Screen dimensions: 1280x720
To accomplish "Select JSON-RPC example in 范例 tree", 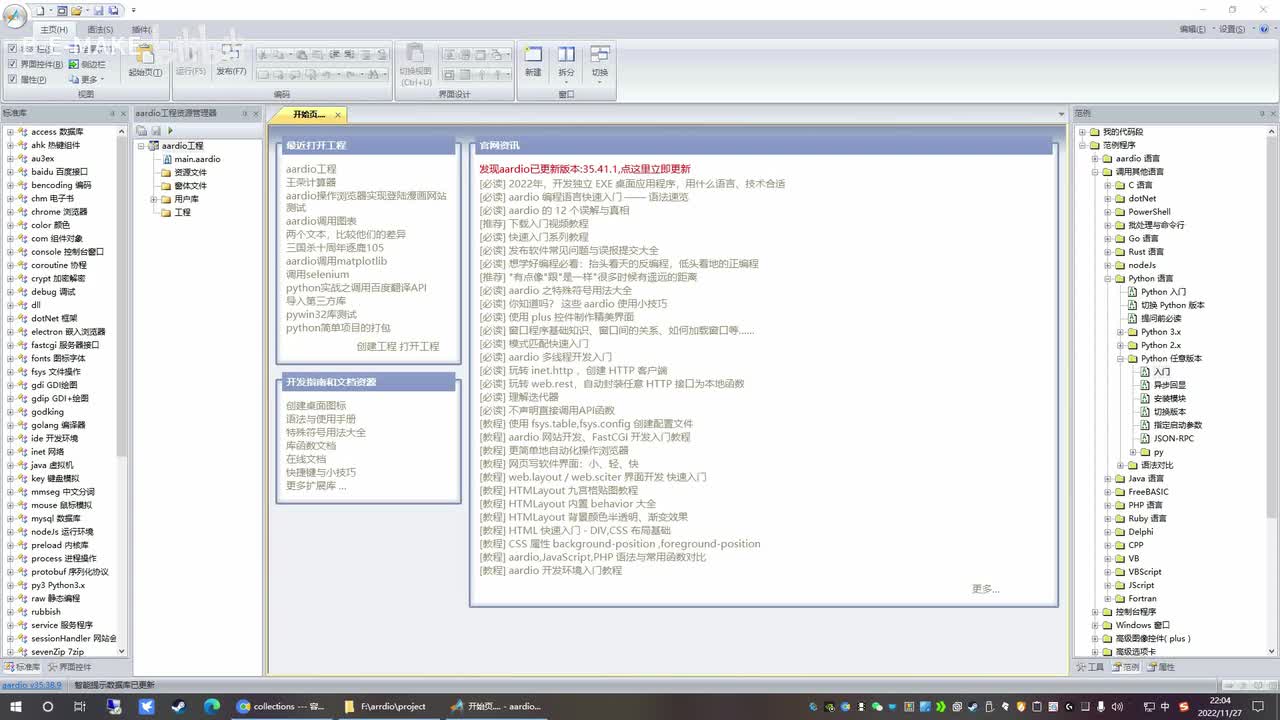I will point(1173,439).
